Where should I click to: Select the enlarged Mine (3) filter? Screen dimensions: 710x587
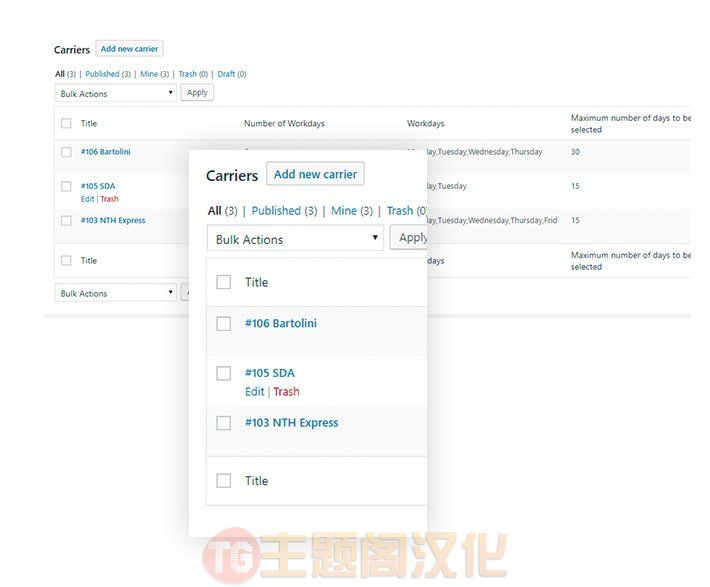352,211
